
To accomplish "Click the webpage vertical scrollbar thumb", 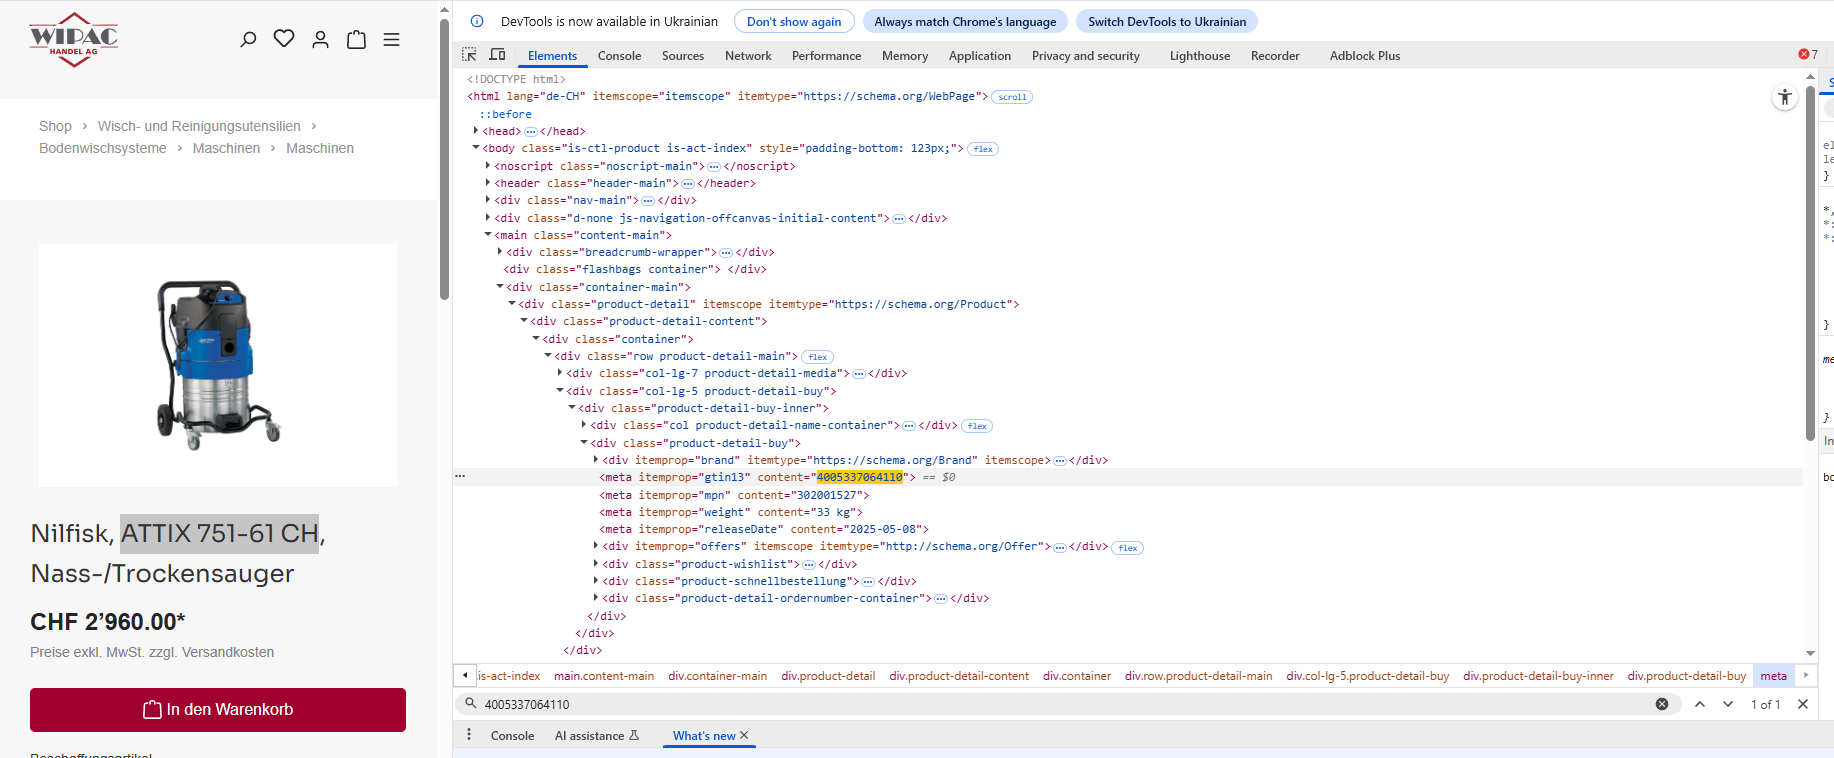I will pos(444,158).
